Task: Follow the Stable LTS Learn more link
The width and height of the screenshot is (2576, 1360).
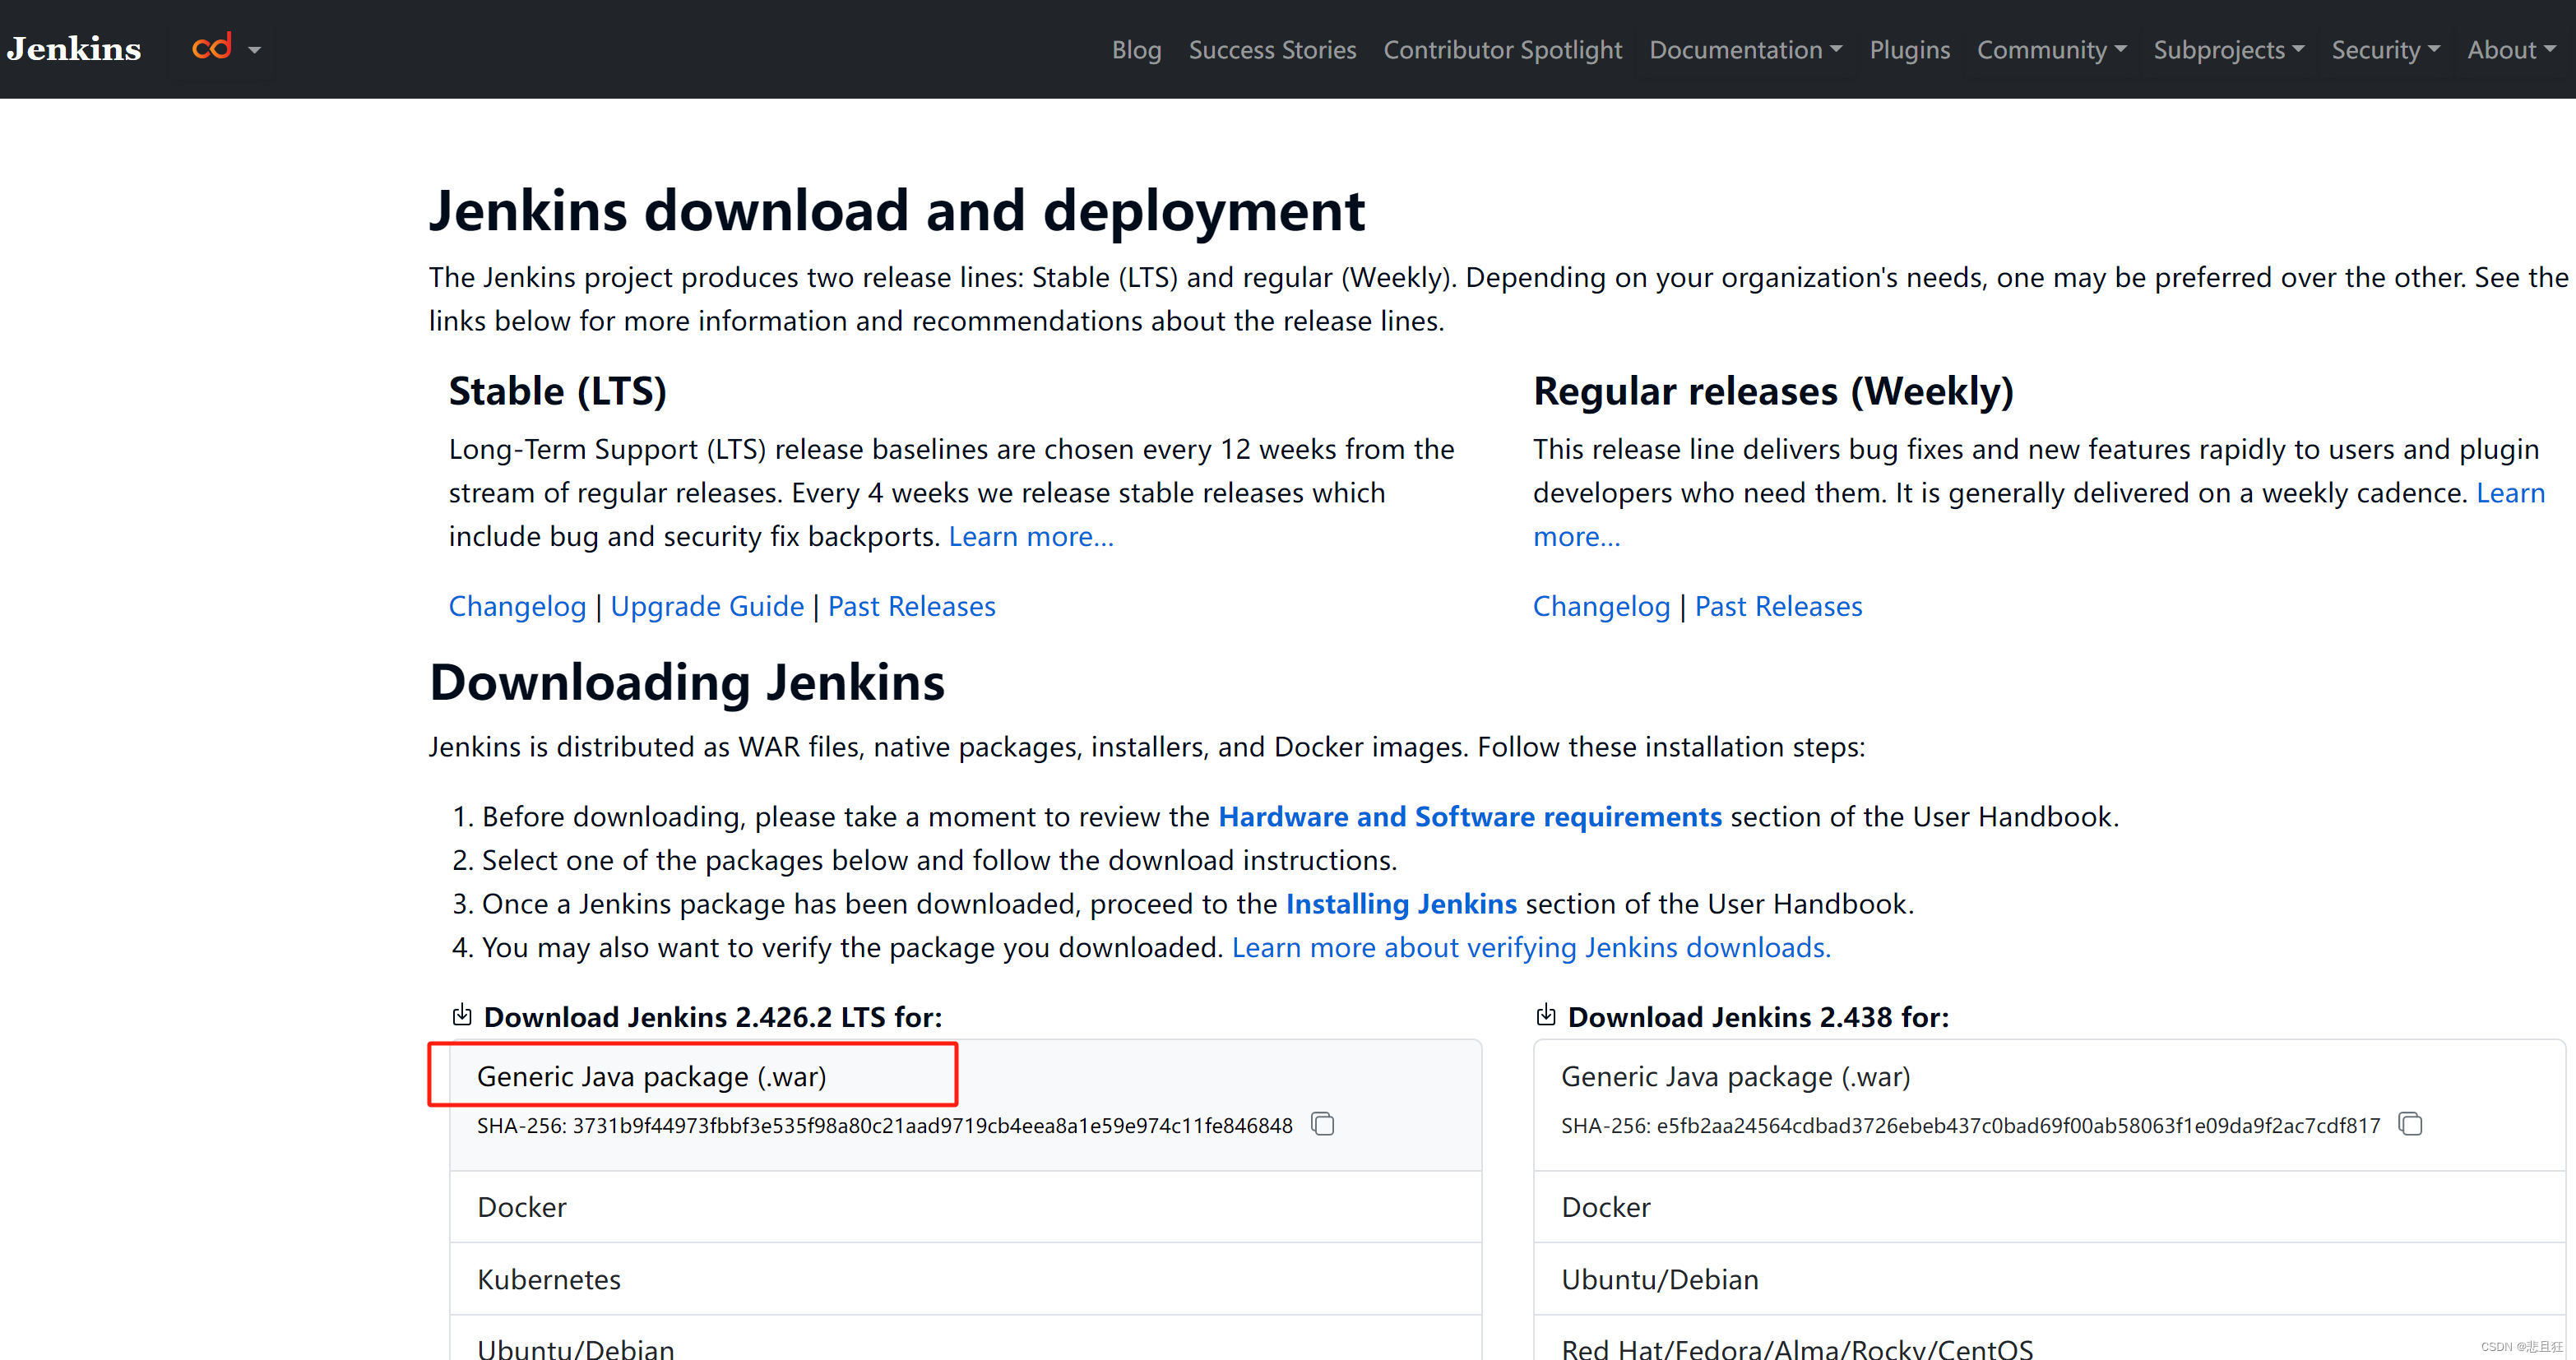Action: click(1030, 537)
